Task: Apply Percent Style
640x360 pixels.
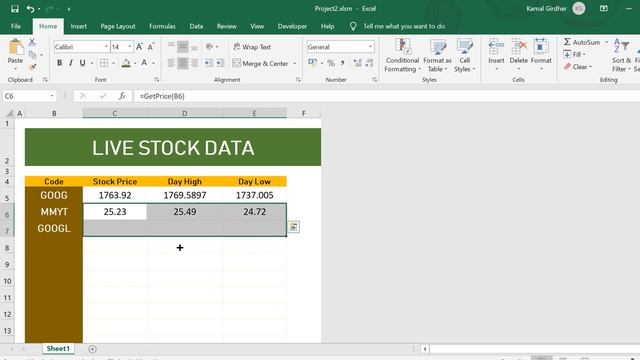Action: coord(331,63)
